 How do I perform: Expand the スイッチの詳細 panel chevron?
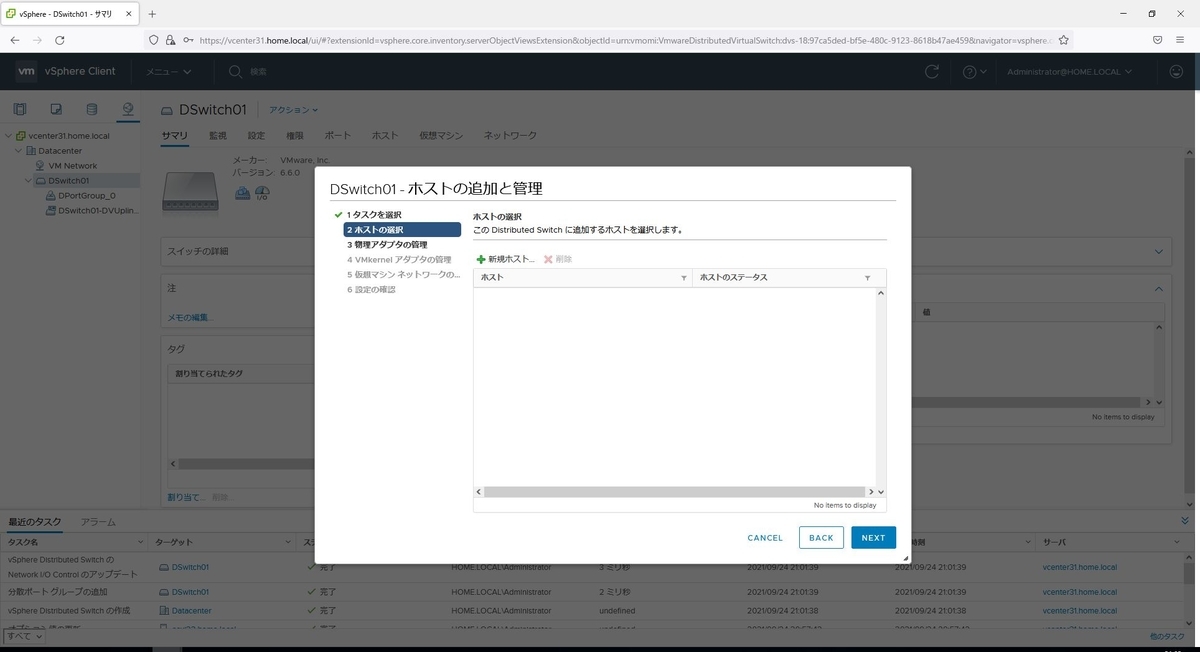coord(1159,251)
